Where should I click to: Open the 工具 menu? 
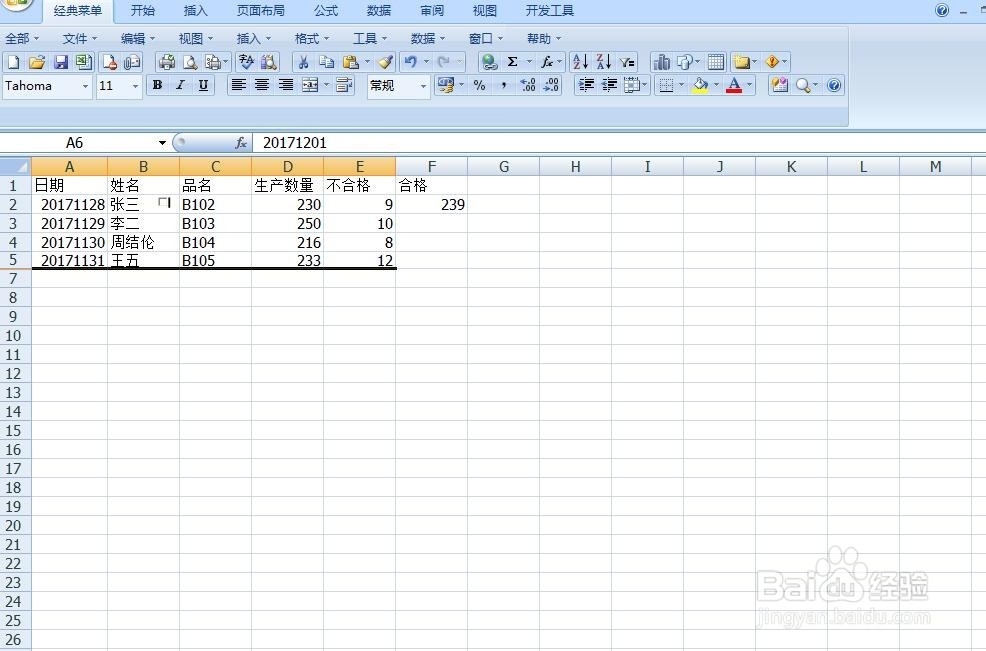pyautogui.click(x=370, y=38)
